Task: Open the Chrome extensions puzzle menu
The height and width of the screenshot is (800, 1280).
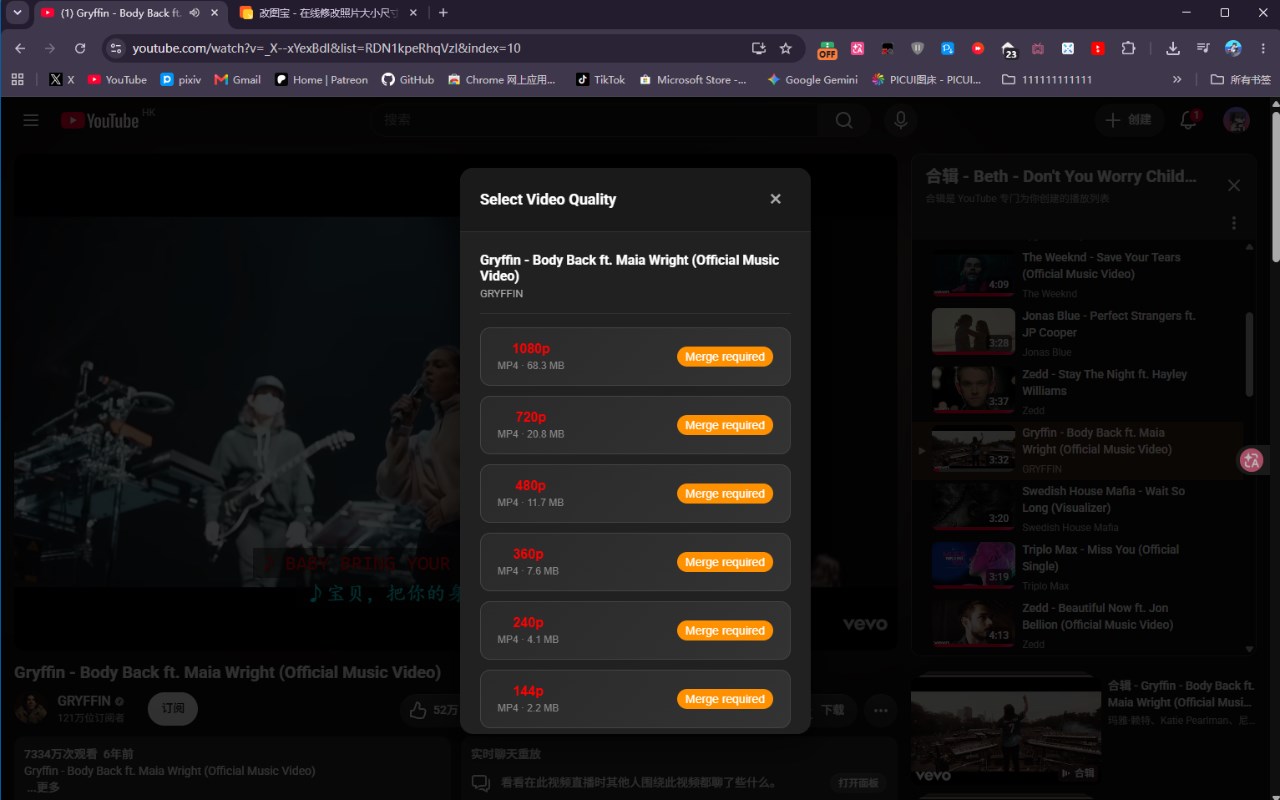Action: 1128,48
